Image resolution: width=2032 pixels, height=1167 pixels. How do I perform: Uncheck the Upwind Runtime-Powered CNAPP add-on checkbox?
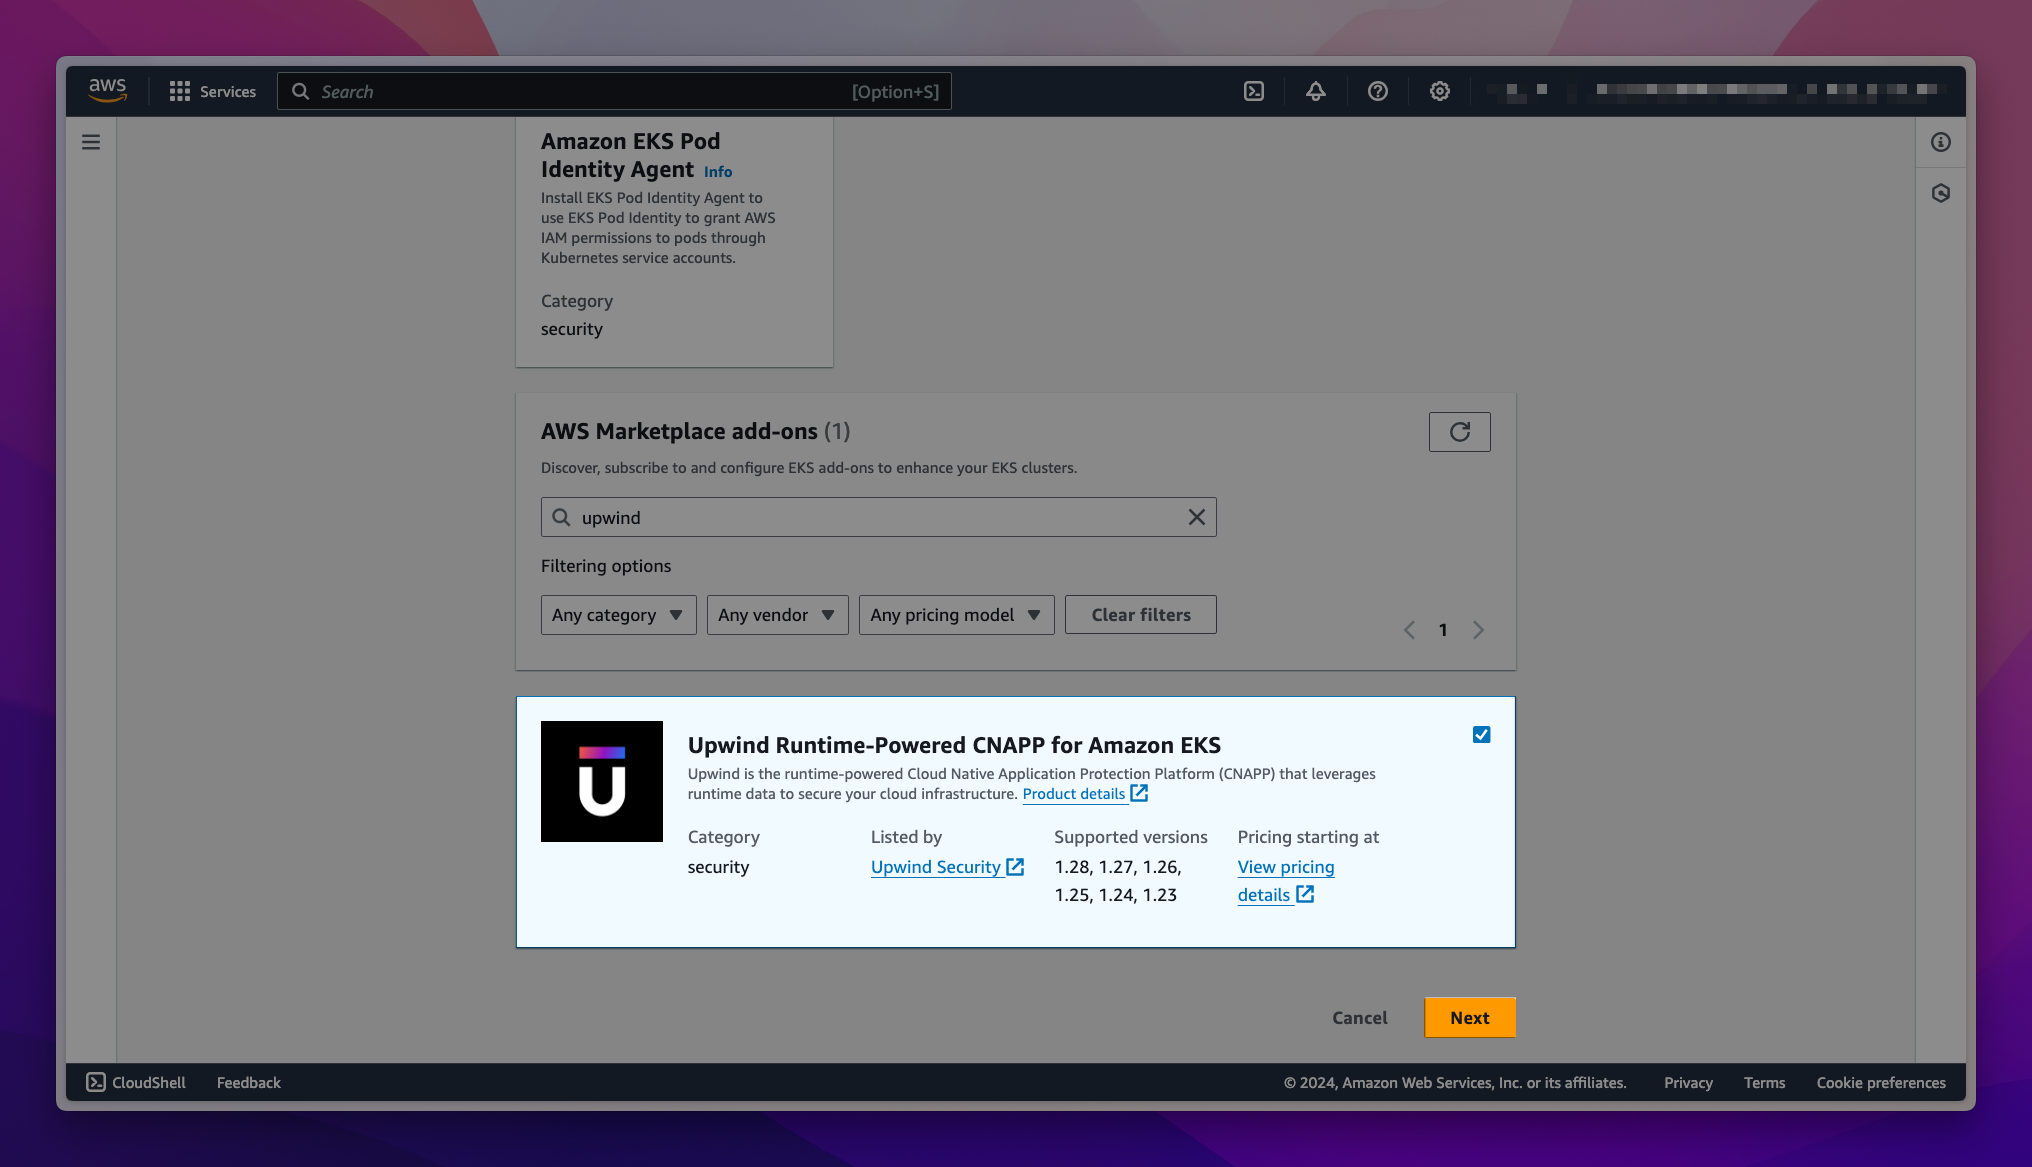1482,735
